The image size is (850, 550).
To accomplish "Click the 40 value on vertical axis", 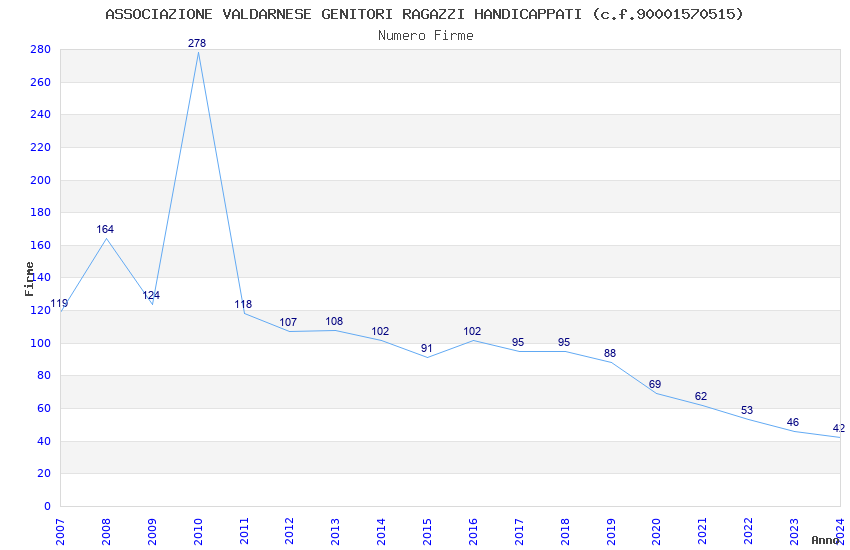I will [x=44, y=442].
